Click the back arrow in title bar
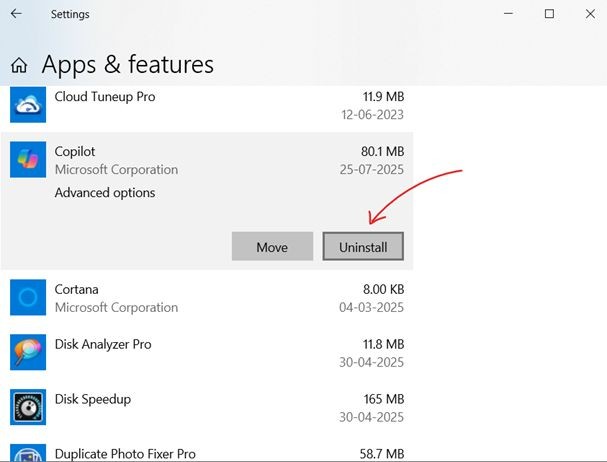The height and width of the screenshot is (462, 607). click(x=16, y=14)
